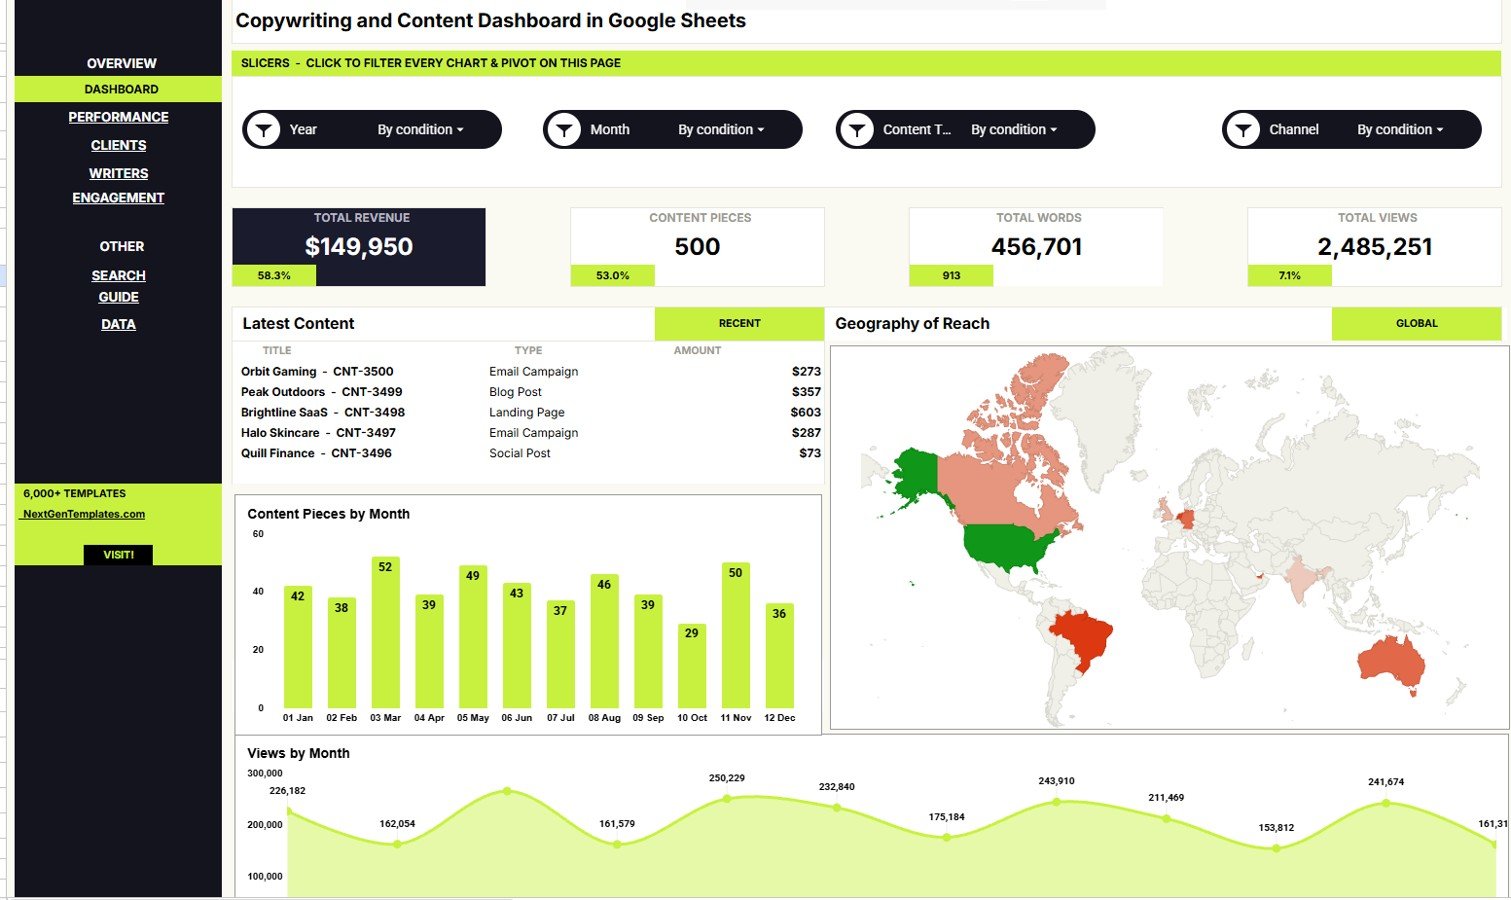
Task: Click the RECENT button beside Latest Content
Action: tap(739, 323)
